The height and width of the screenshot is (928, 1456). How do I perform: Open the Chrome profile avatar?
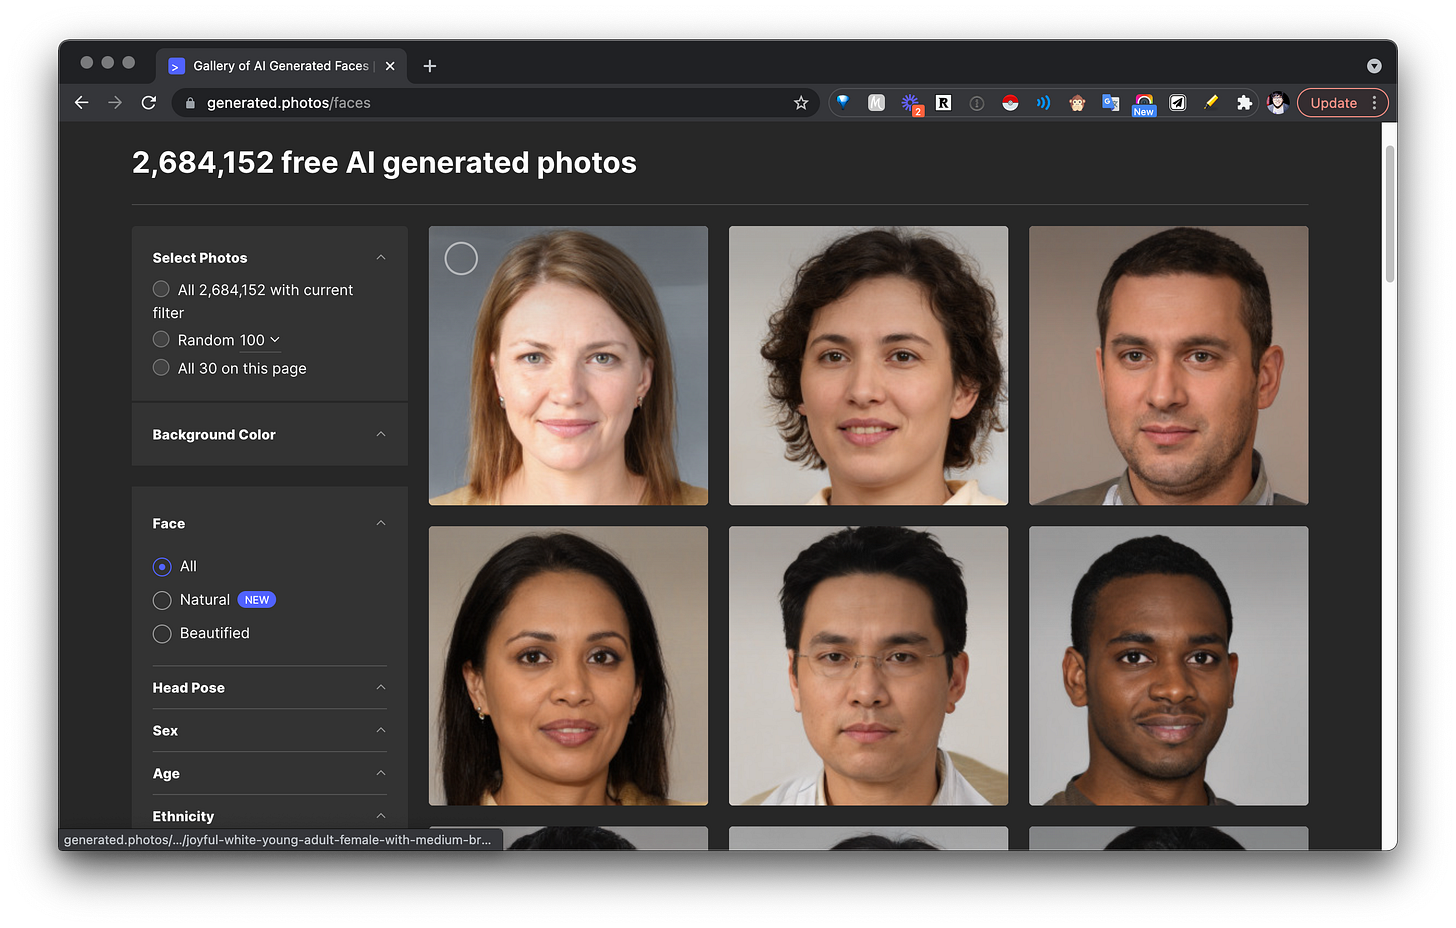(1277, 103)
